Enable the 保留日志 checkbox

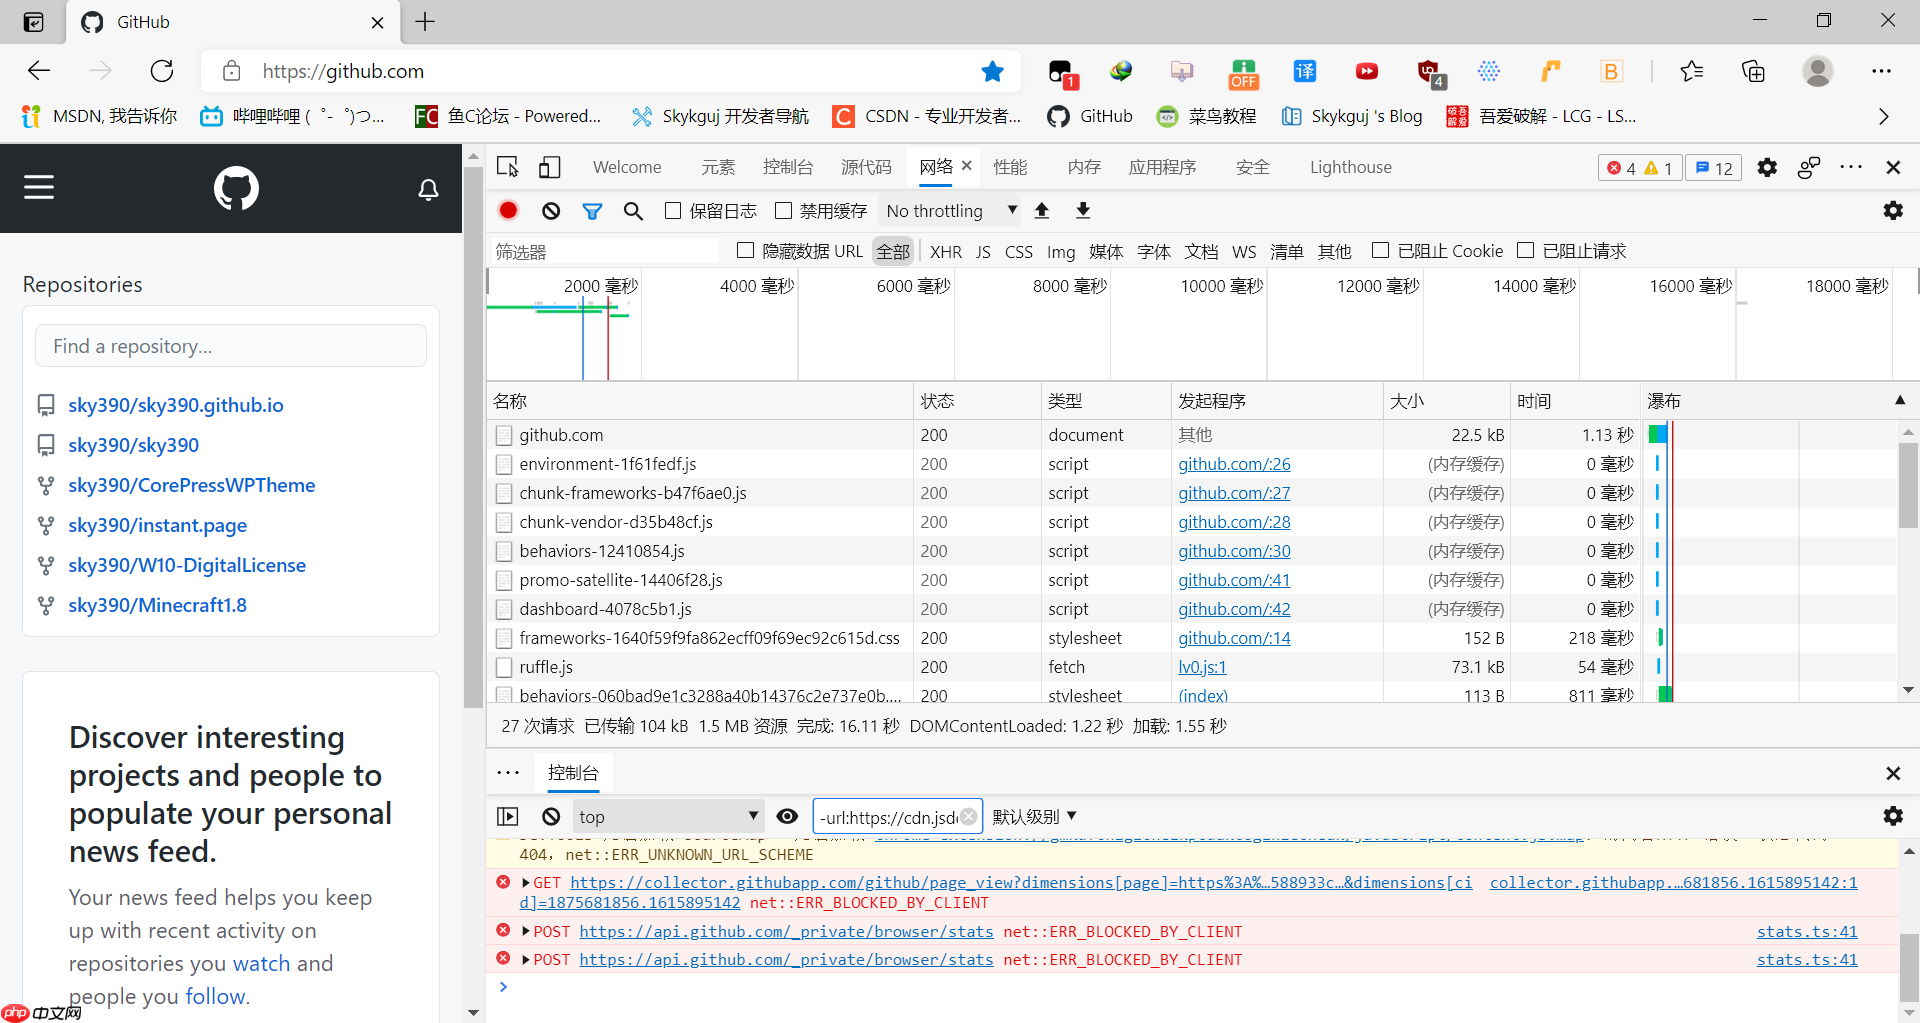point(672,210)
